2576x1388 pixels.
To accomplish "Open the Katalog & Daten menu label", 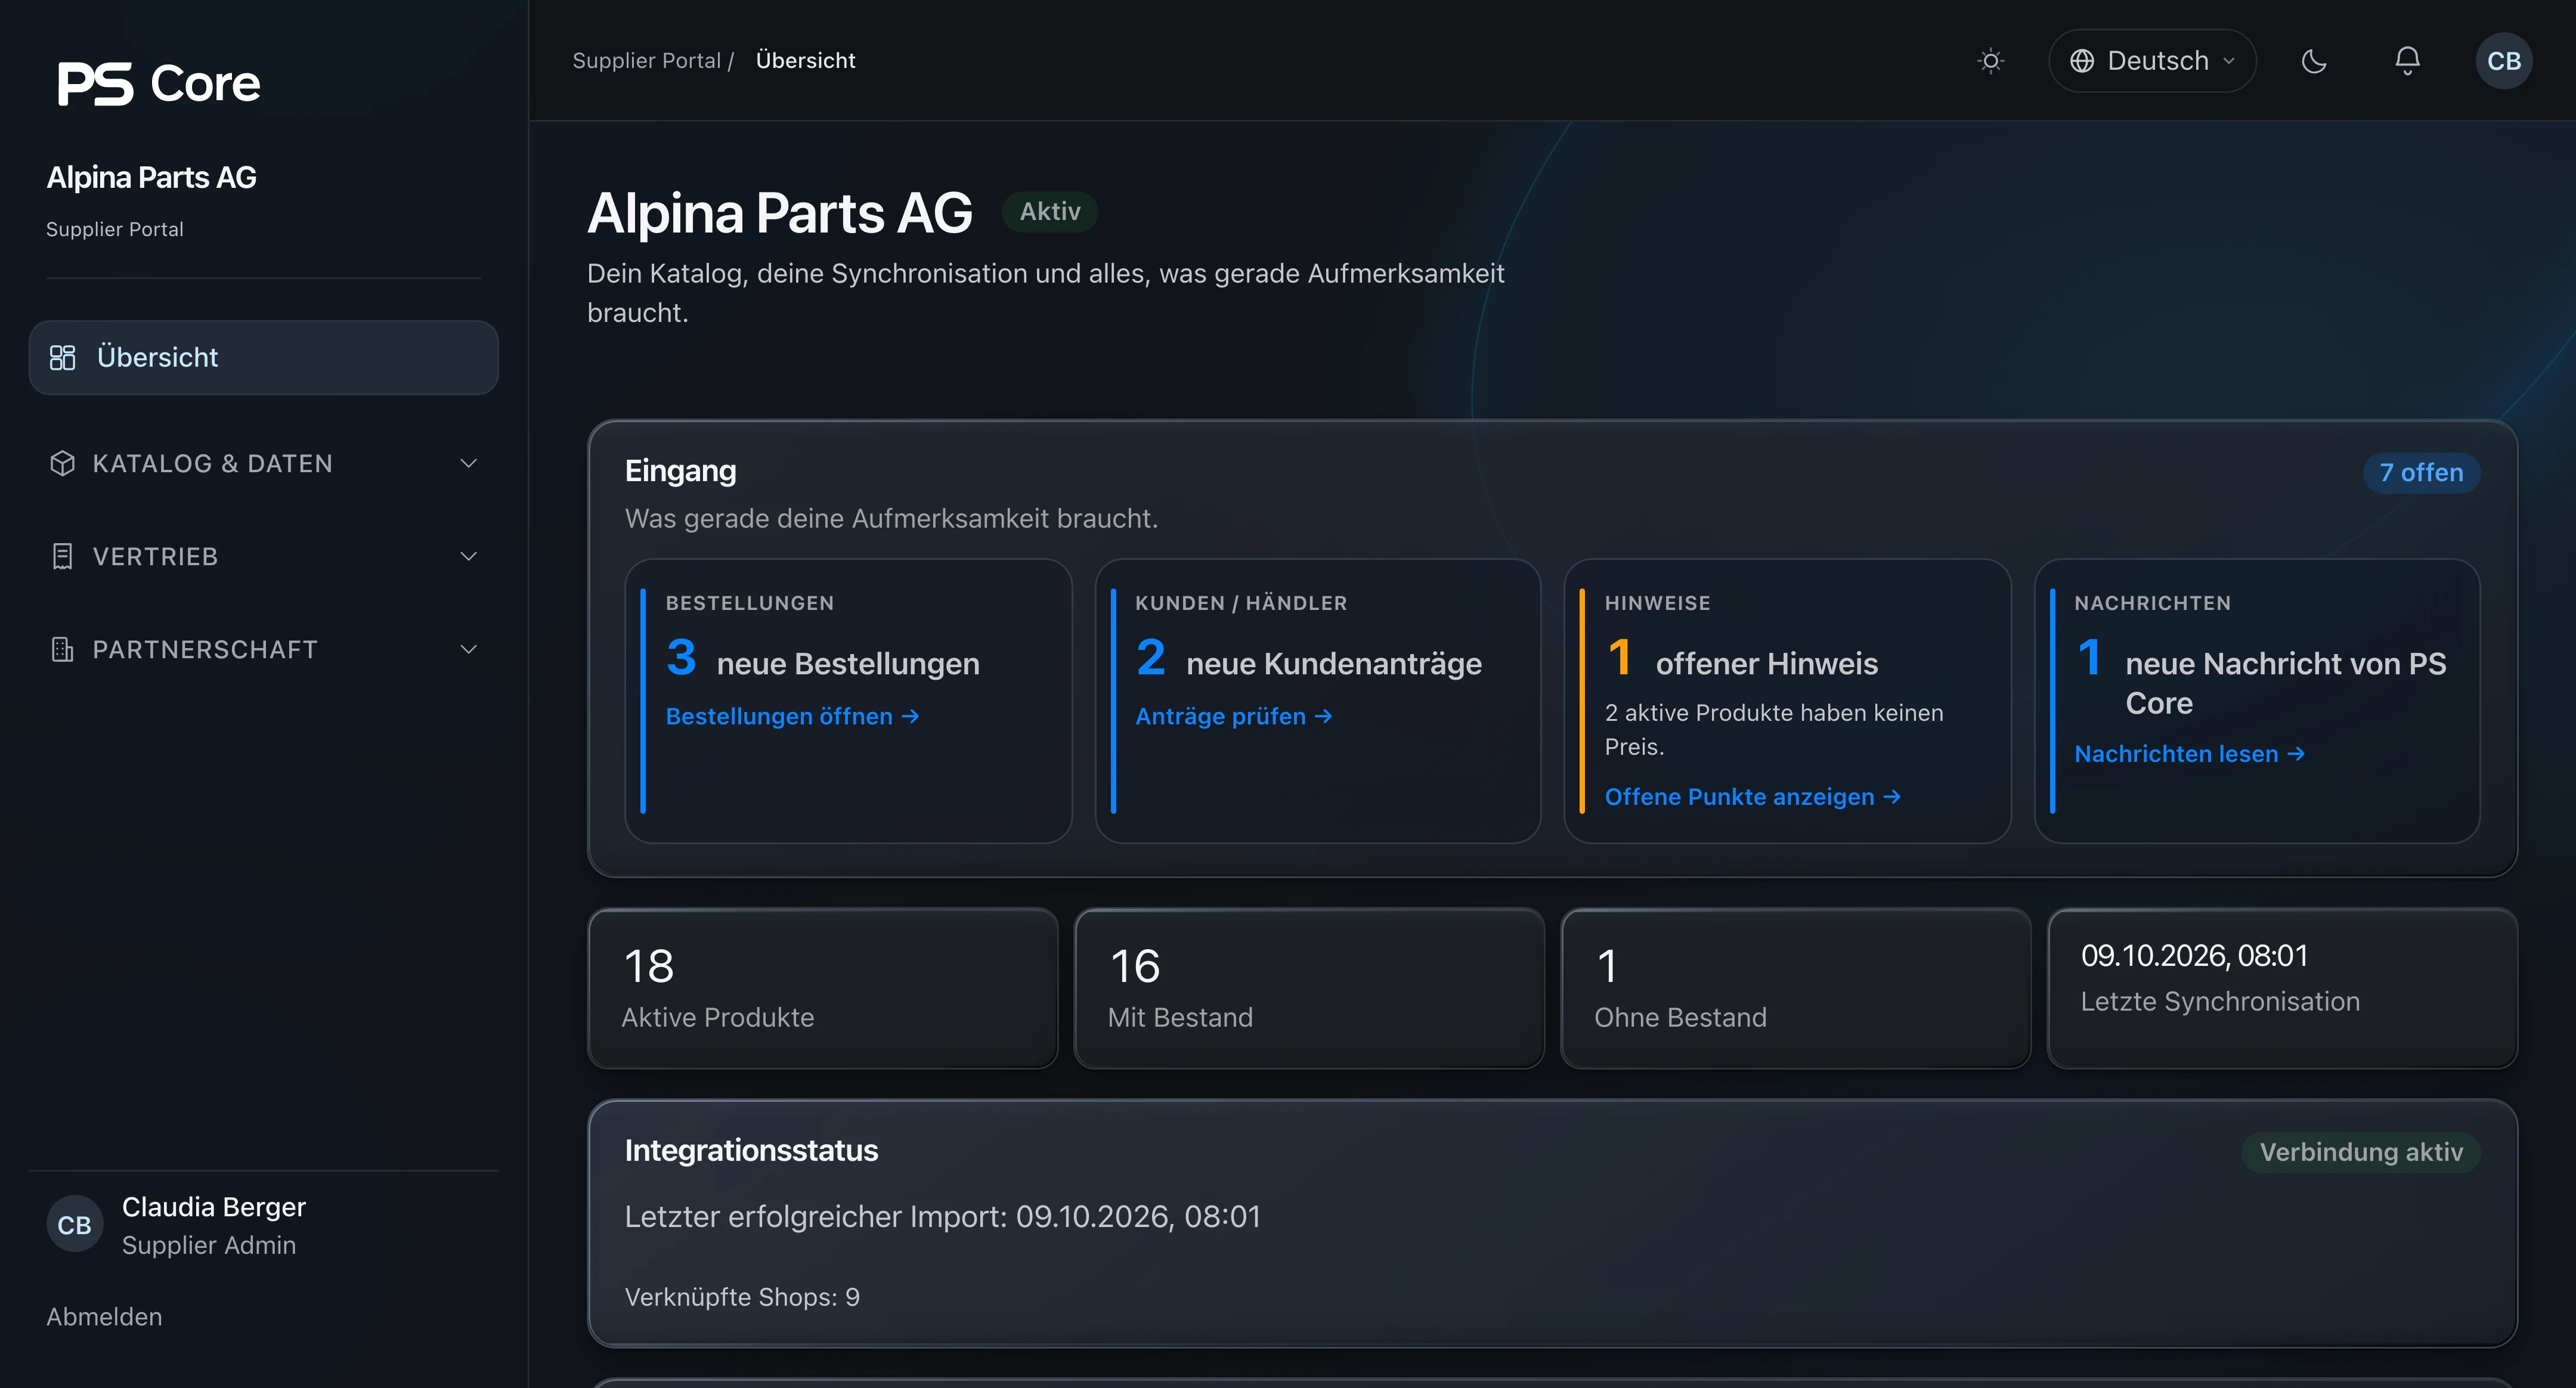I will point(213,463).
